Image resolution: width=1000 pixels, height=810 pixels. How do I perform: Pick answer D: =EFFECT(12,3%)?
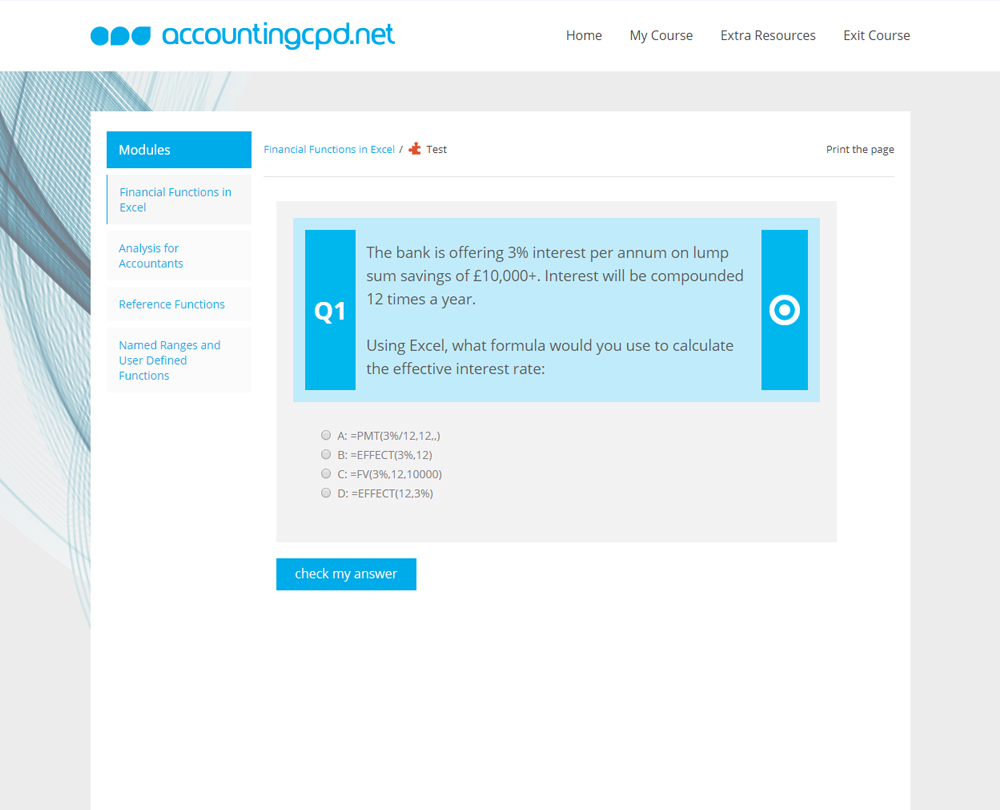[x=326, y=493]
